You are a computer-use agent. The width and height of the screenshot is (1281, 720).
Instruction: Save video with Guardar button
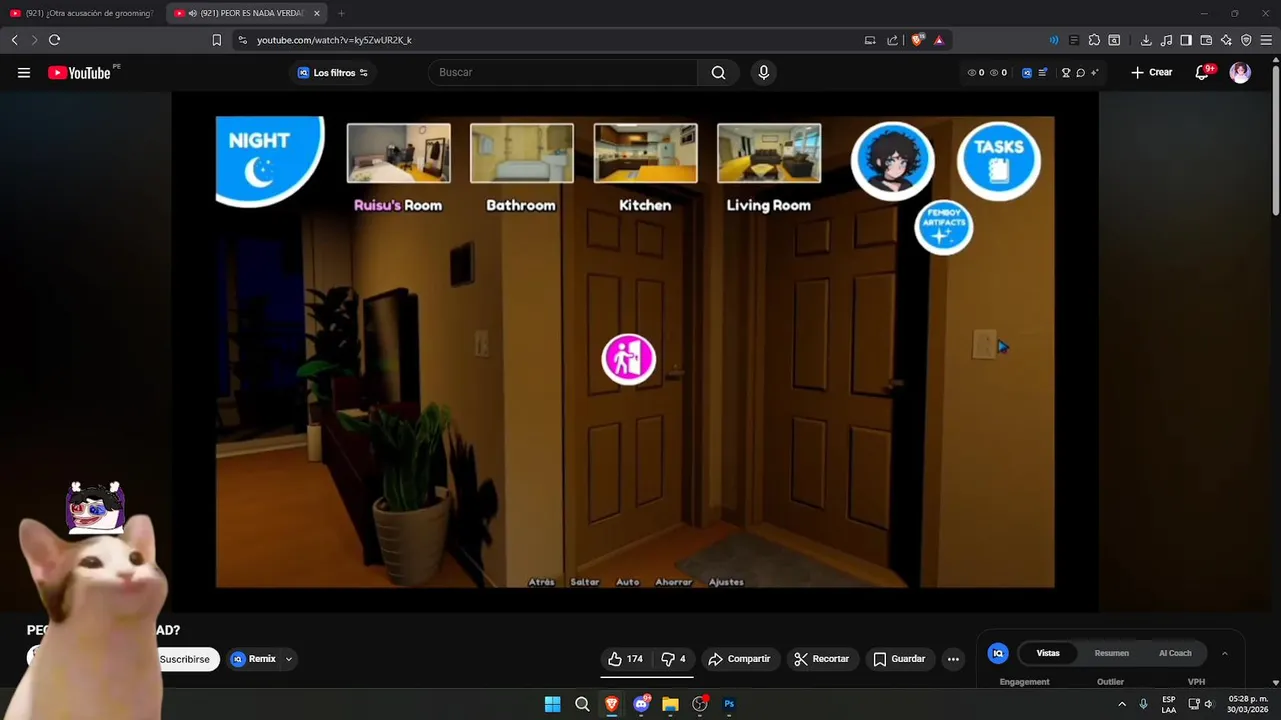click(899, 659)
